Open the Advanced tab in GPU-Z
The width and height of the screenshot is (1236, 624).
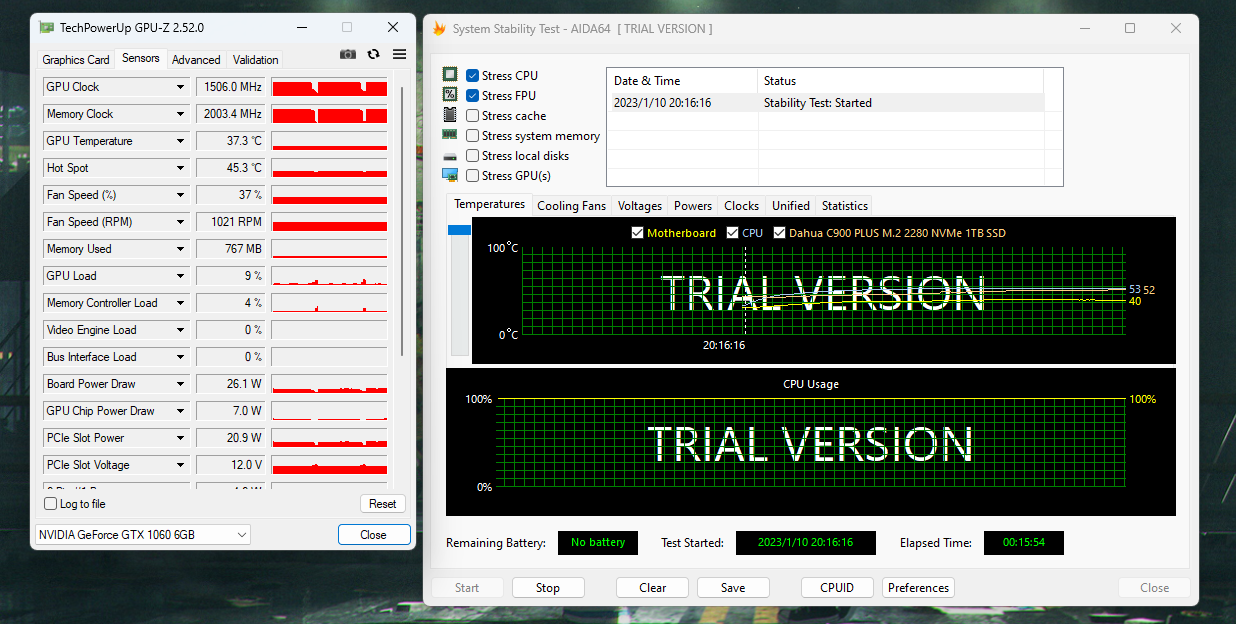196,60
